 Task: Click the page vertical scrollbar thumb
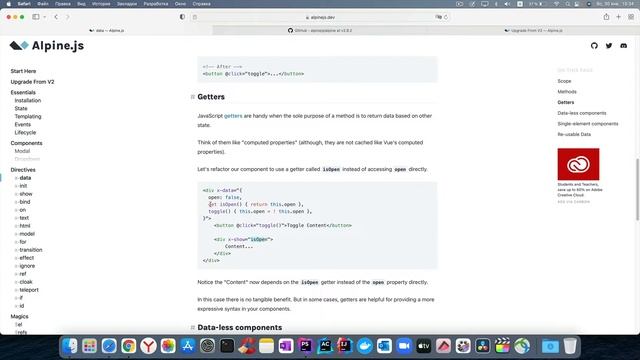click(x=638, y=190)
